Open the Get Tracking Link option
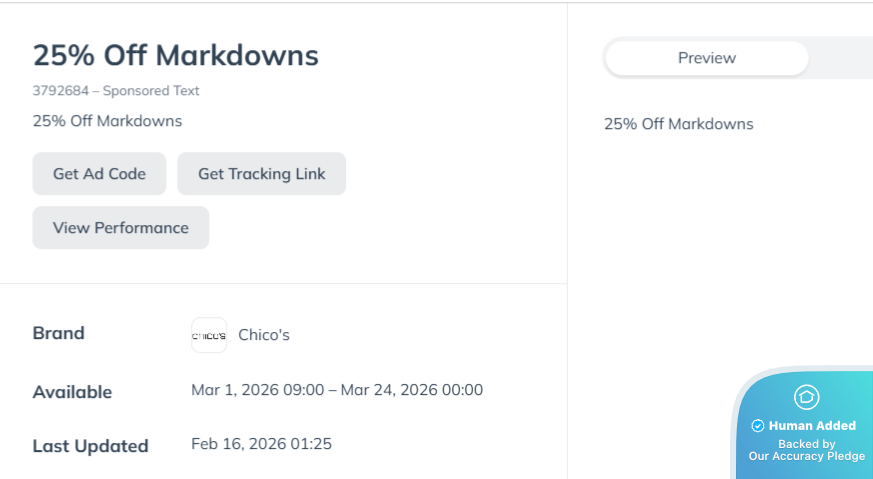 click(x=261, y=174)
